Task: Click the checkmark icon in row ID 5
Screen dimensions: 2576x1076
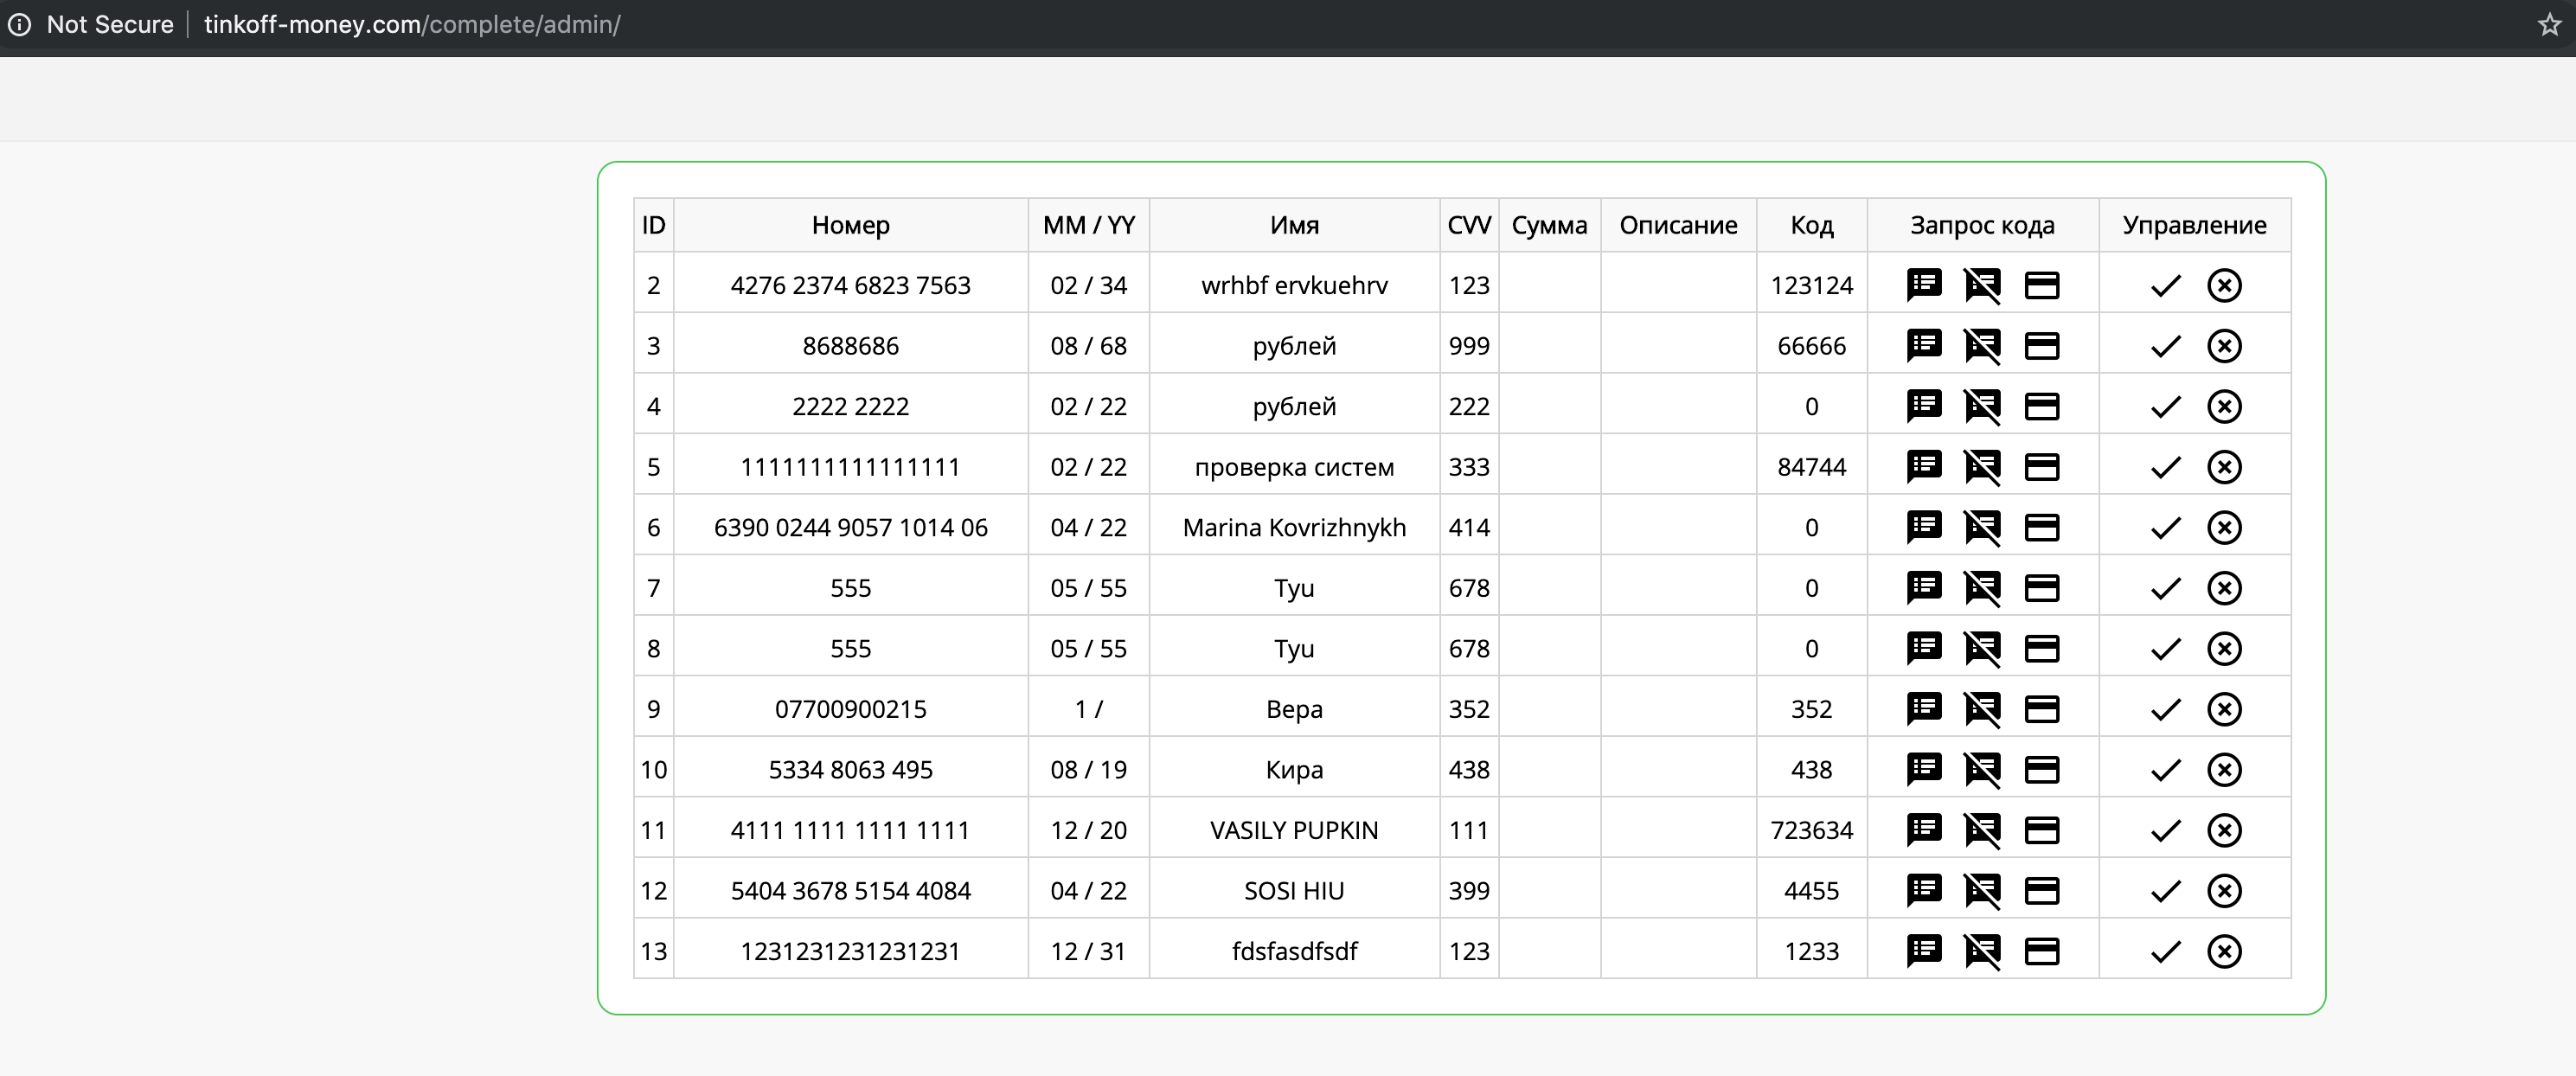Action: [x=2165, y=467]
